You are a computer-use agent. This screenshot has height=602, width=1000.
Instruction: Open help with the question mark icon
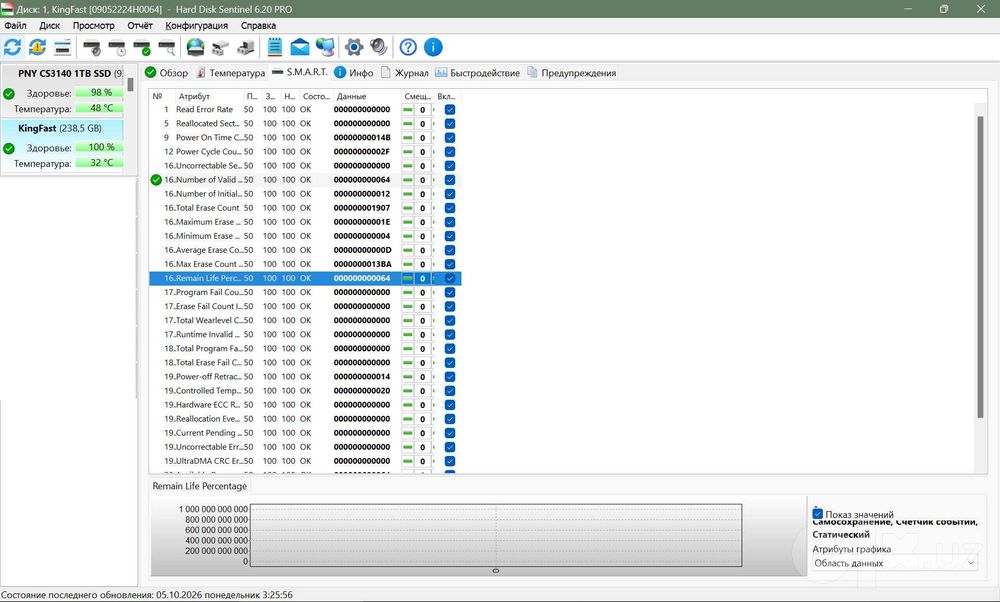point(408,47)
